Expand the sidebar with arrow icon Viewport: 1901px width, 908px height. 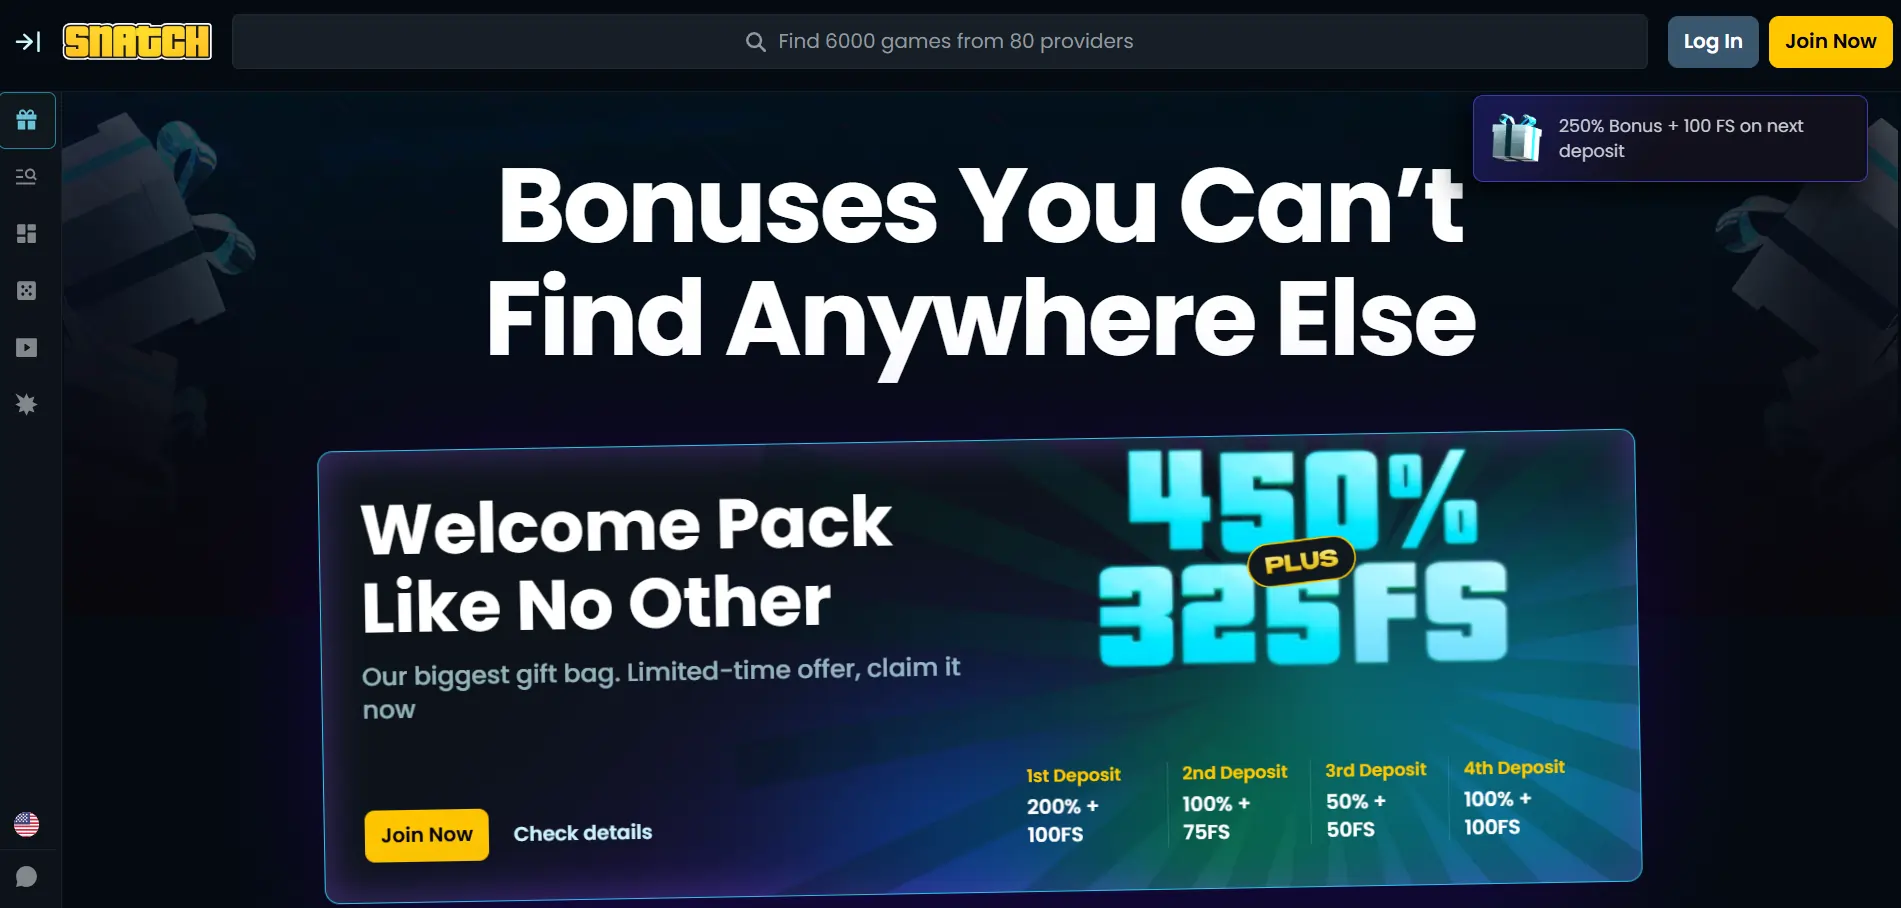click(28, 41)
